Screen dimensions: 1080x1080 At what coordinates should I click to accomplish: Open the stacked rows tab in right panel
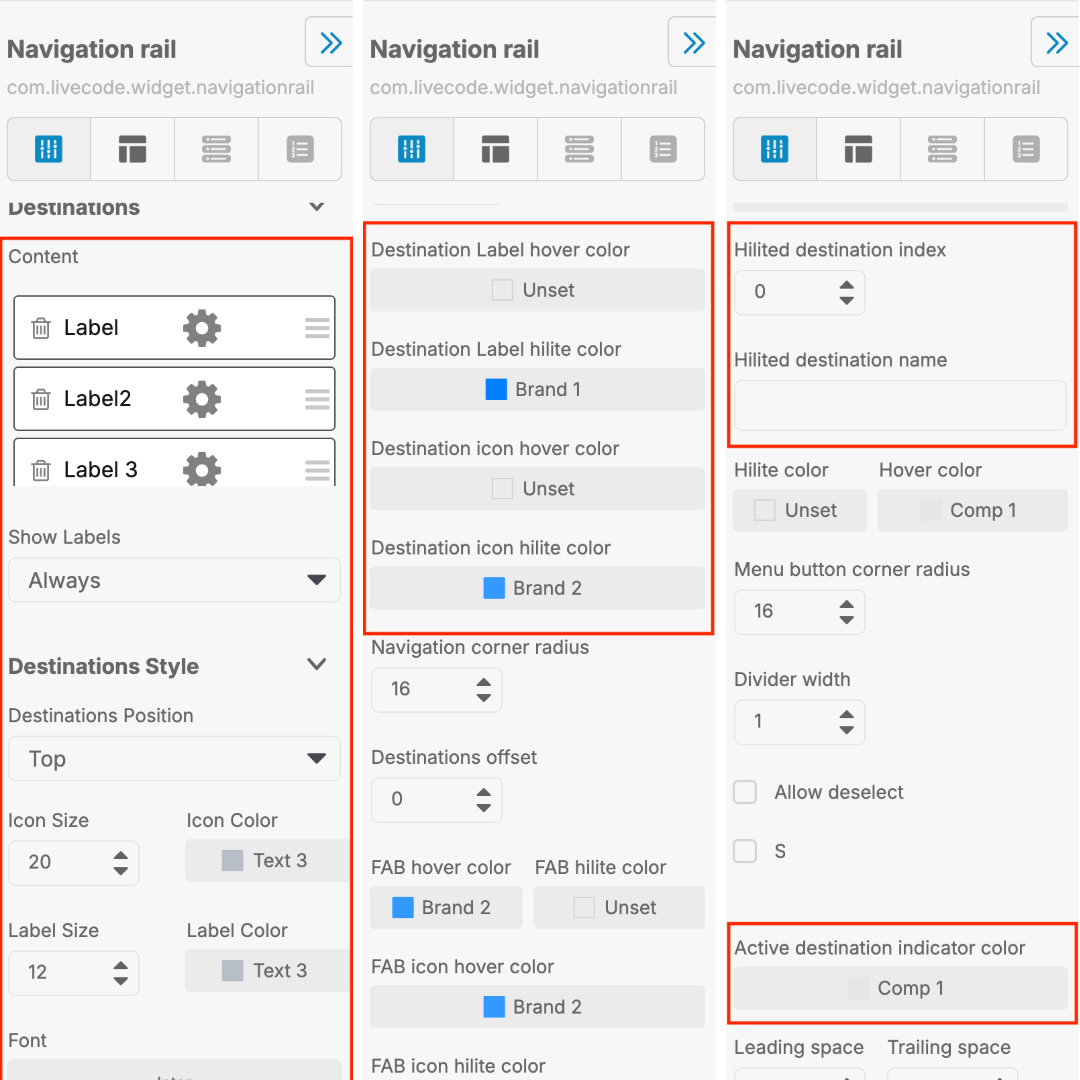tap(942, 149)
